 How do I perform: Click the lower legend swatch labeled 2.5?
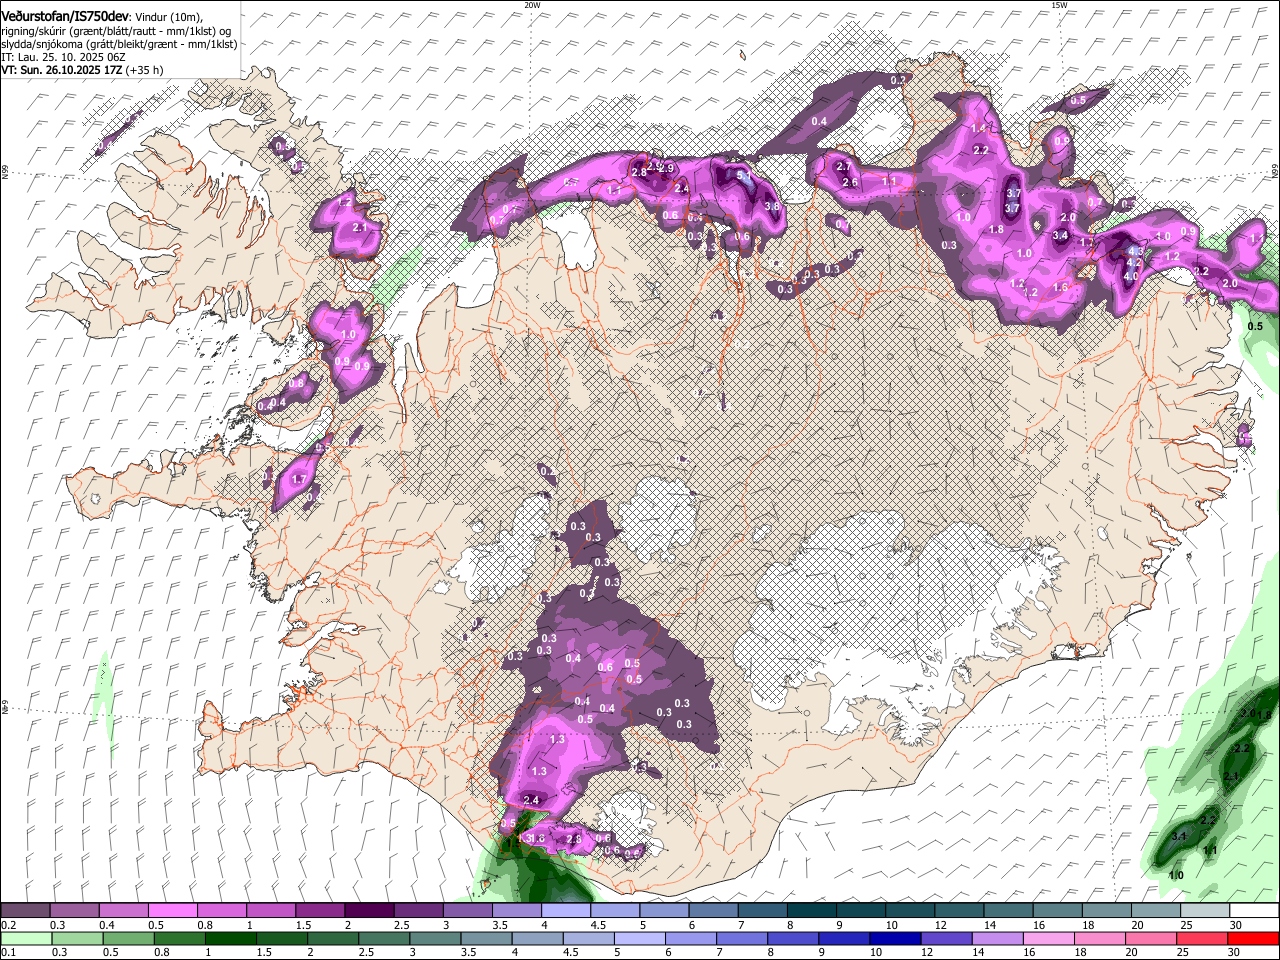pyautogui.click(x=384, y=938)
